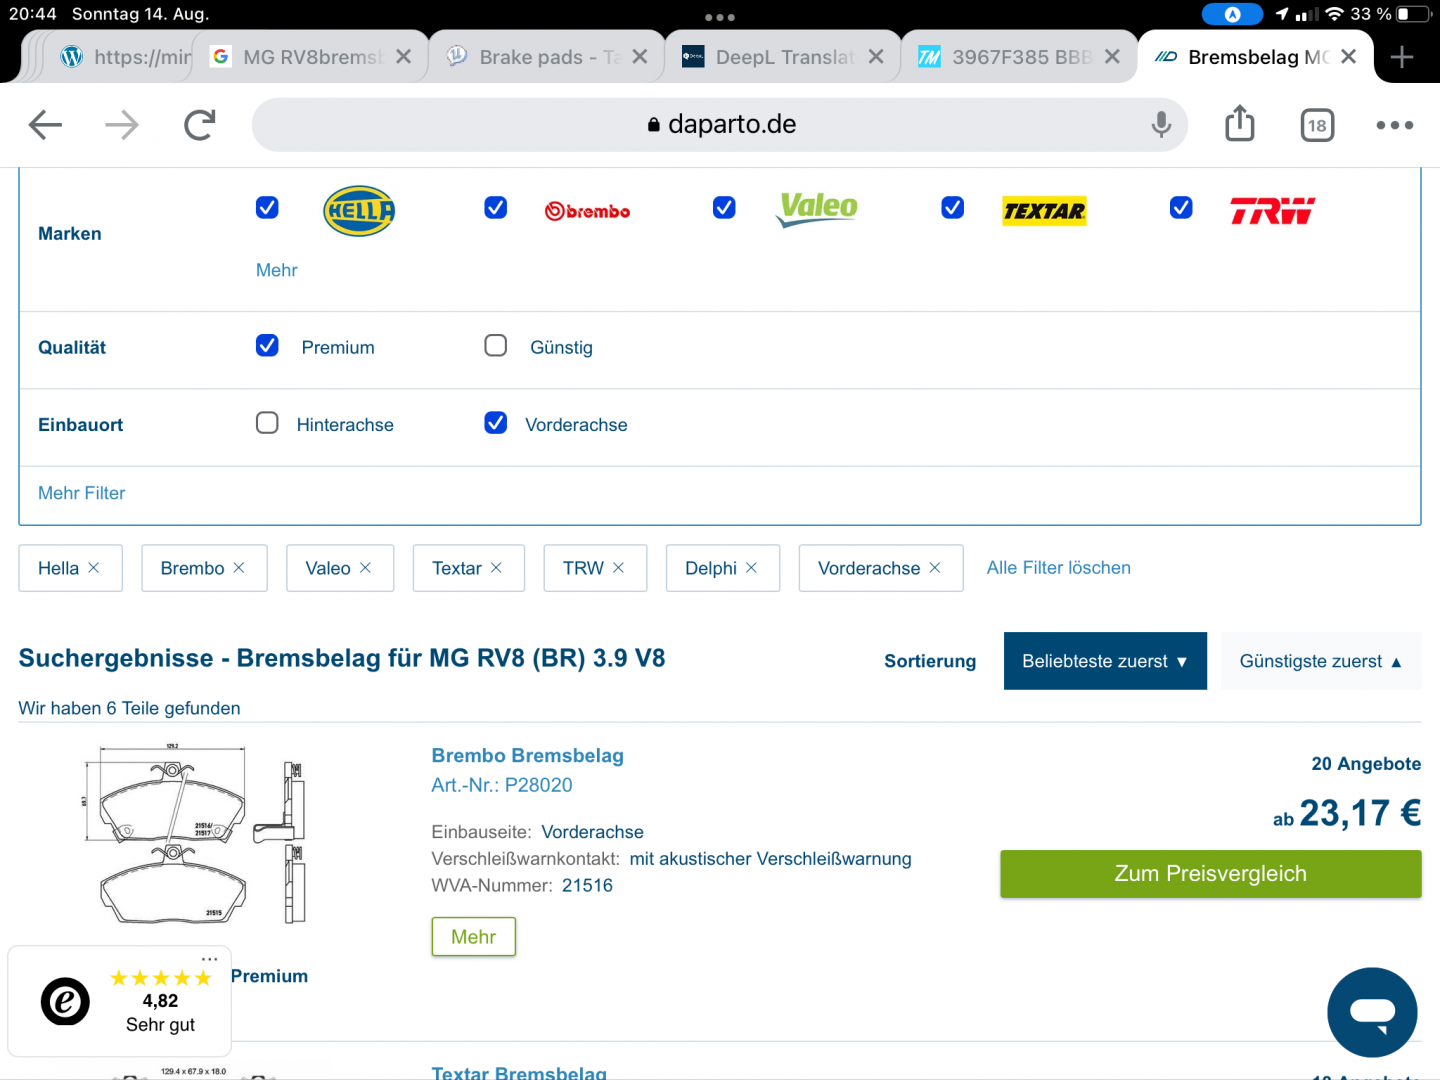Viewport: 1440px width, 1080px height.
Task: Remove the TRW filter chip
Action: (x=619, y=568)
